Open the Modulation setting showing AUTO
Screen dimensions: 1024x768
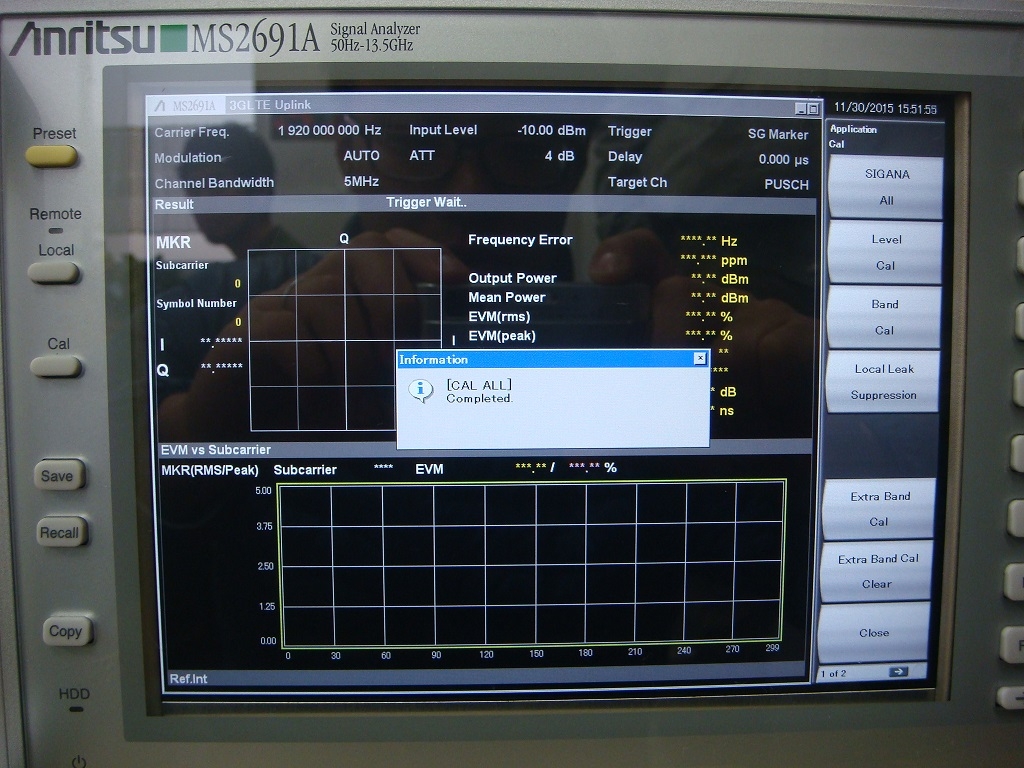pos(361,155)
